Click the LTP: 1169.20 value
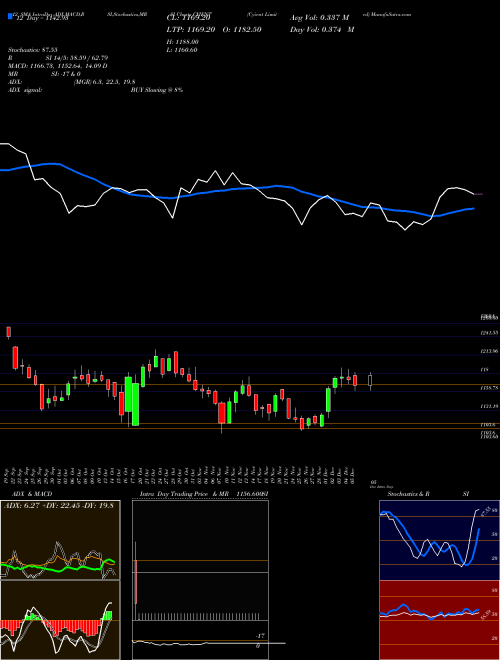 [191, 30]
